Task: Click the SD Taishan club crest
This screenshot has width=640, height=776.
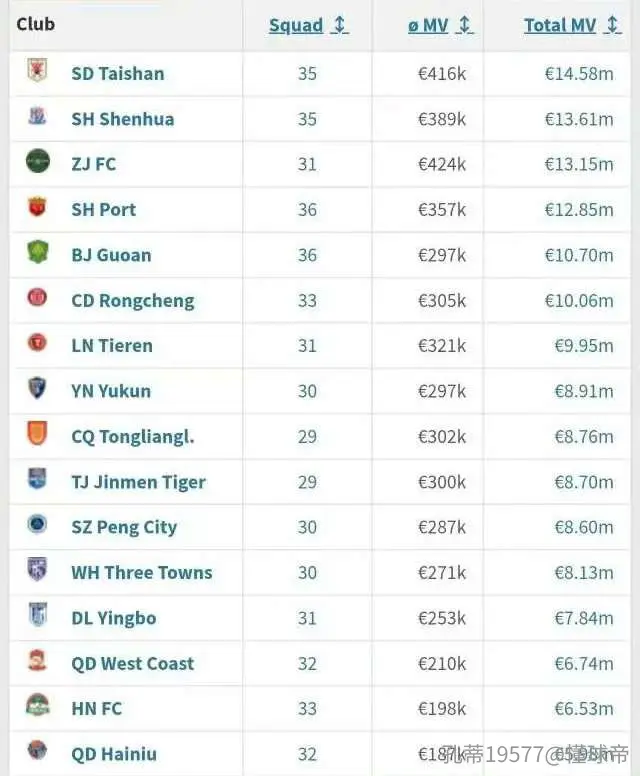Action: pos(37,70)
